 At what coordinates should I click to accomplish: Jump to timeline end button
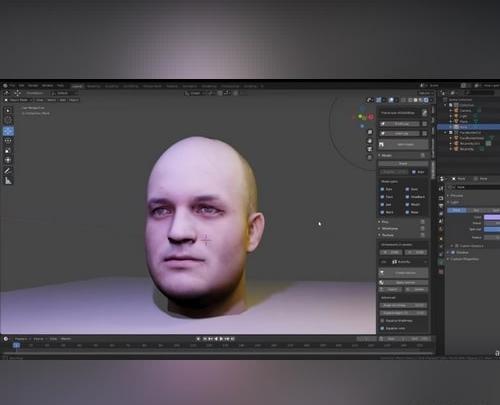click(x=233, y=339)
